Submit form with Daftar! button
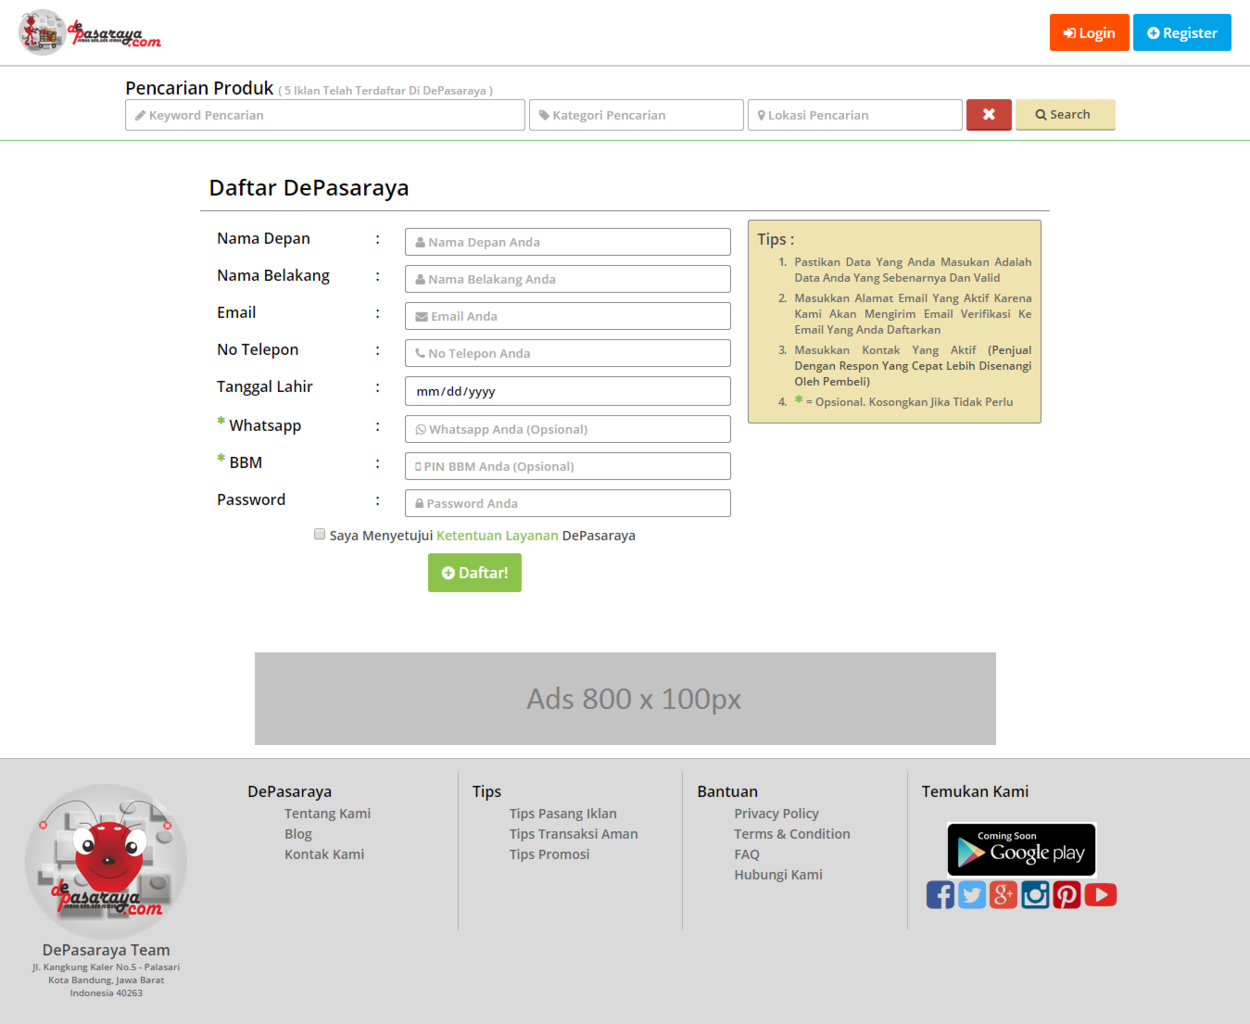The height and width of the screenshot is (1024, 1250). [475, 573]
